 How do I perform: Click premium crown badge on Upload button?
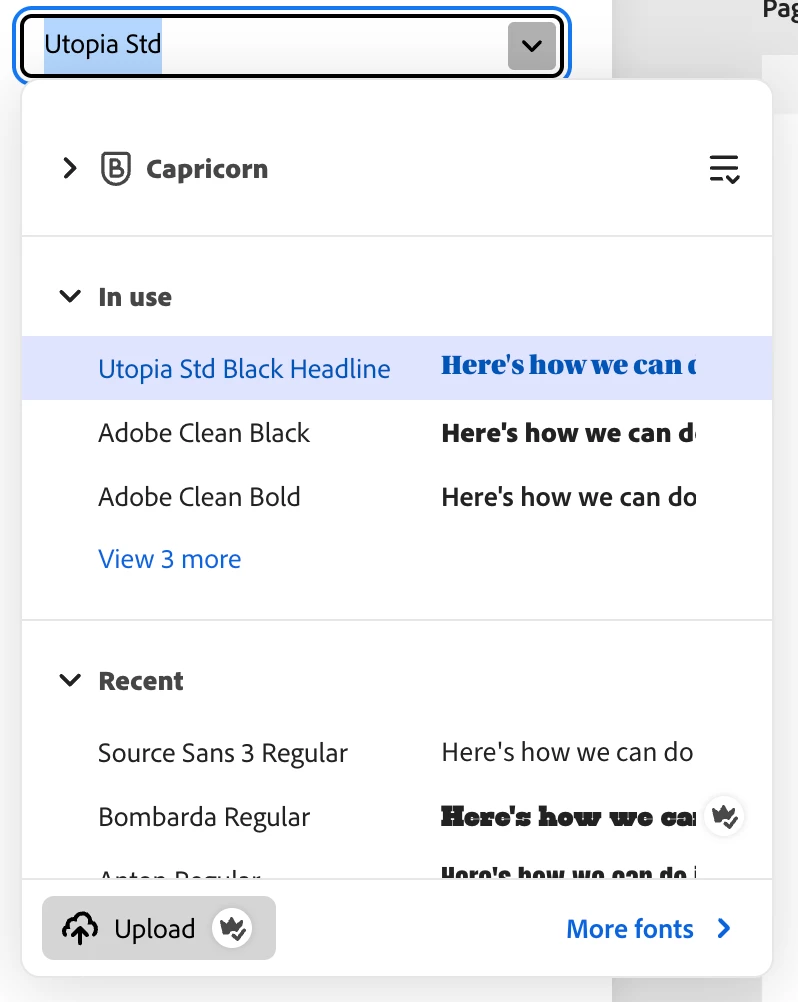pos(233,929)
